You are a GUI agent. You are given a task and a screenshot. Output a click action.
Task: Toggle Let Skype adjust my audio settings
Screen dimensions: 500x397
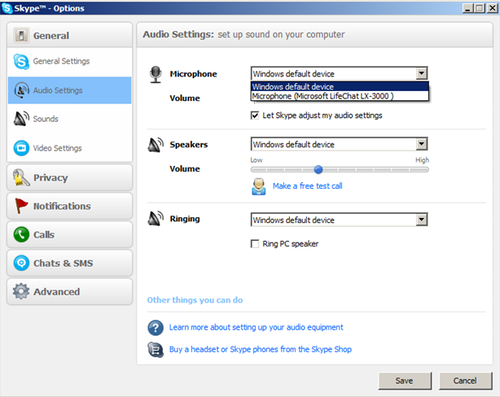coord(255,115)
